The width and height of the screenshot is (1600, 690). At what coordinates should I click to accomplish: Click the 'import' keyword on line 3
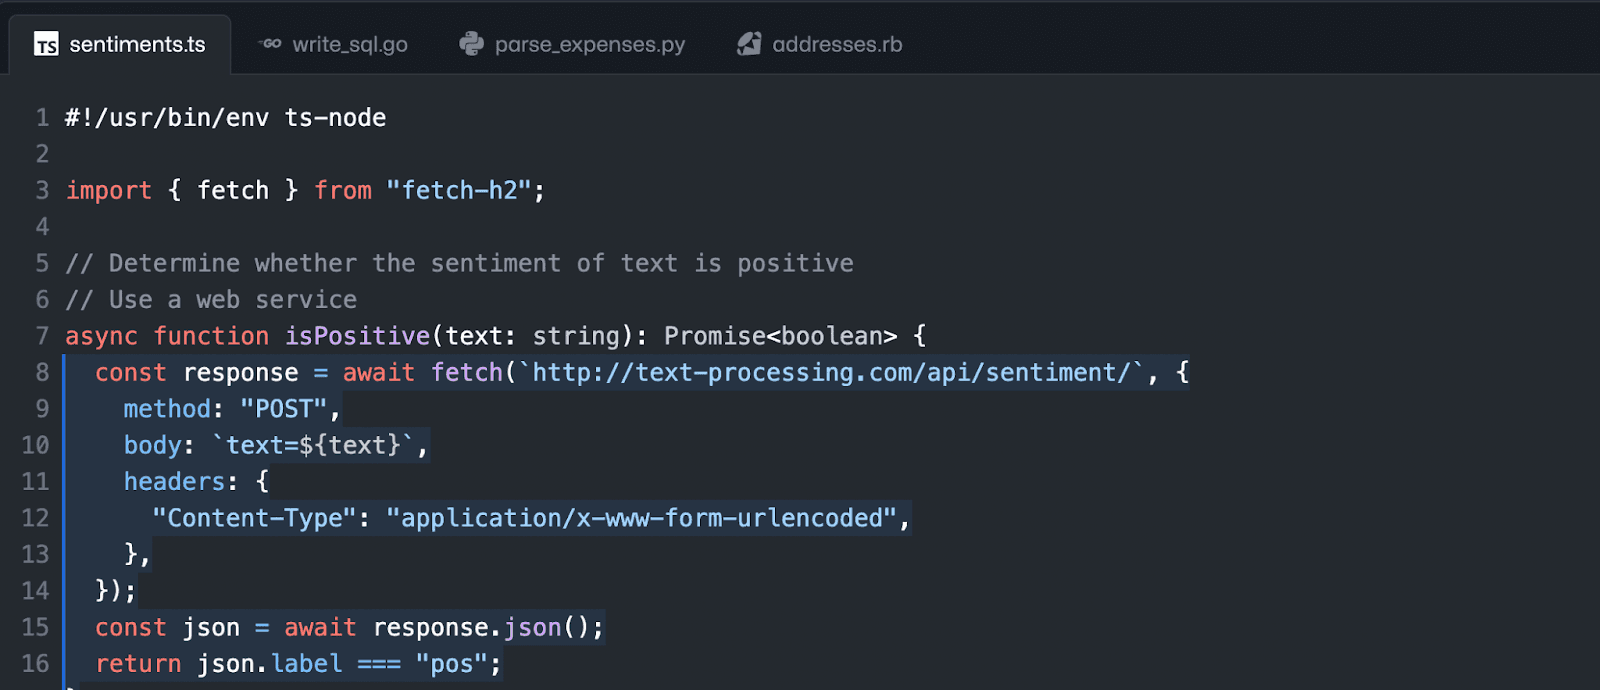coord(109,191)
